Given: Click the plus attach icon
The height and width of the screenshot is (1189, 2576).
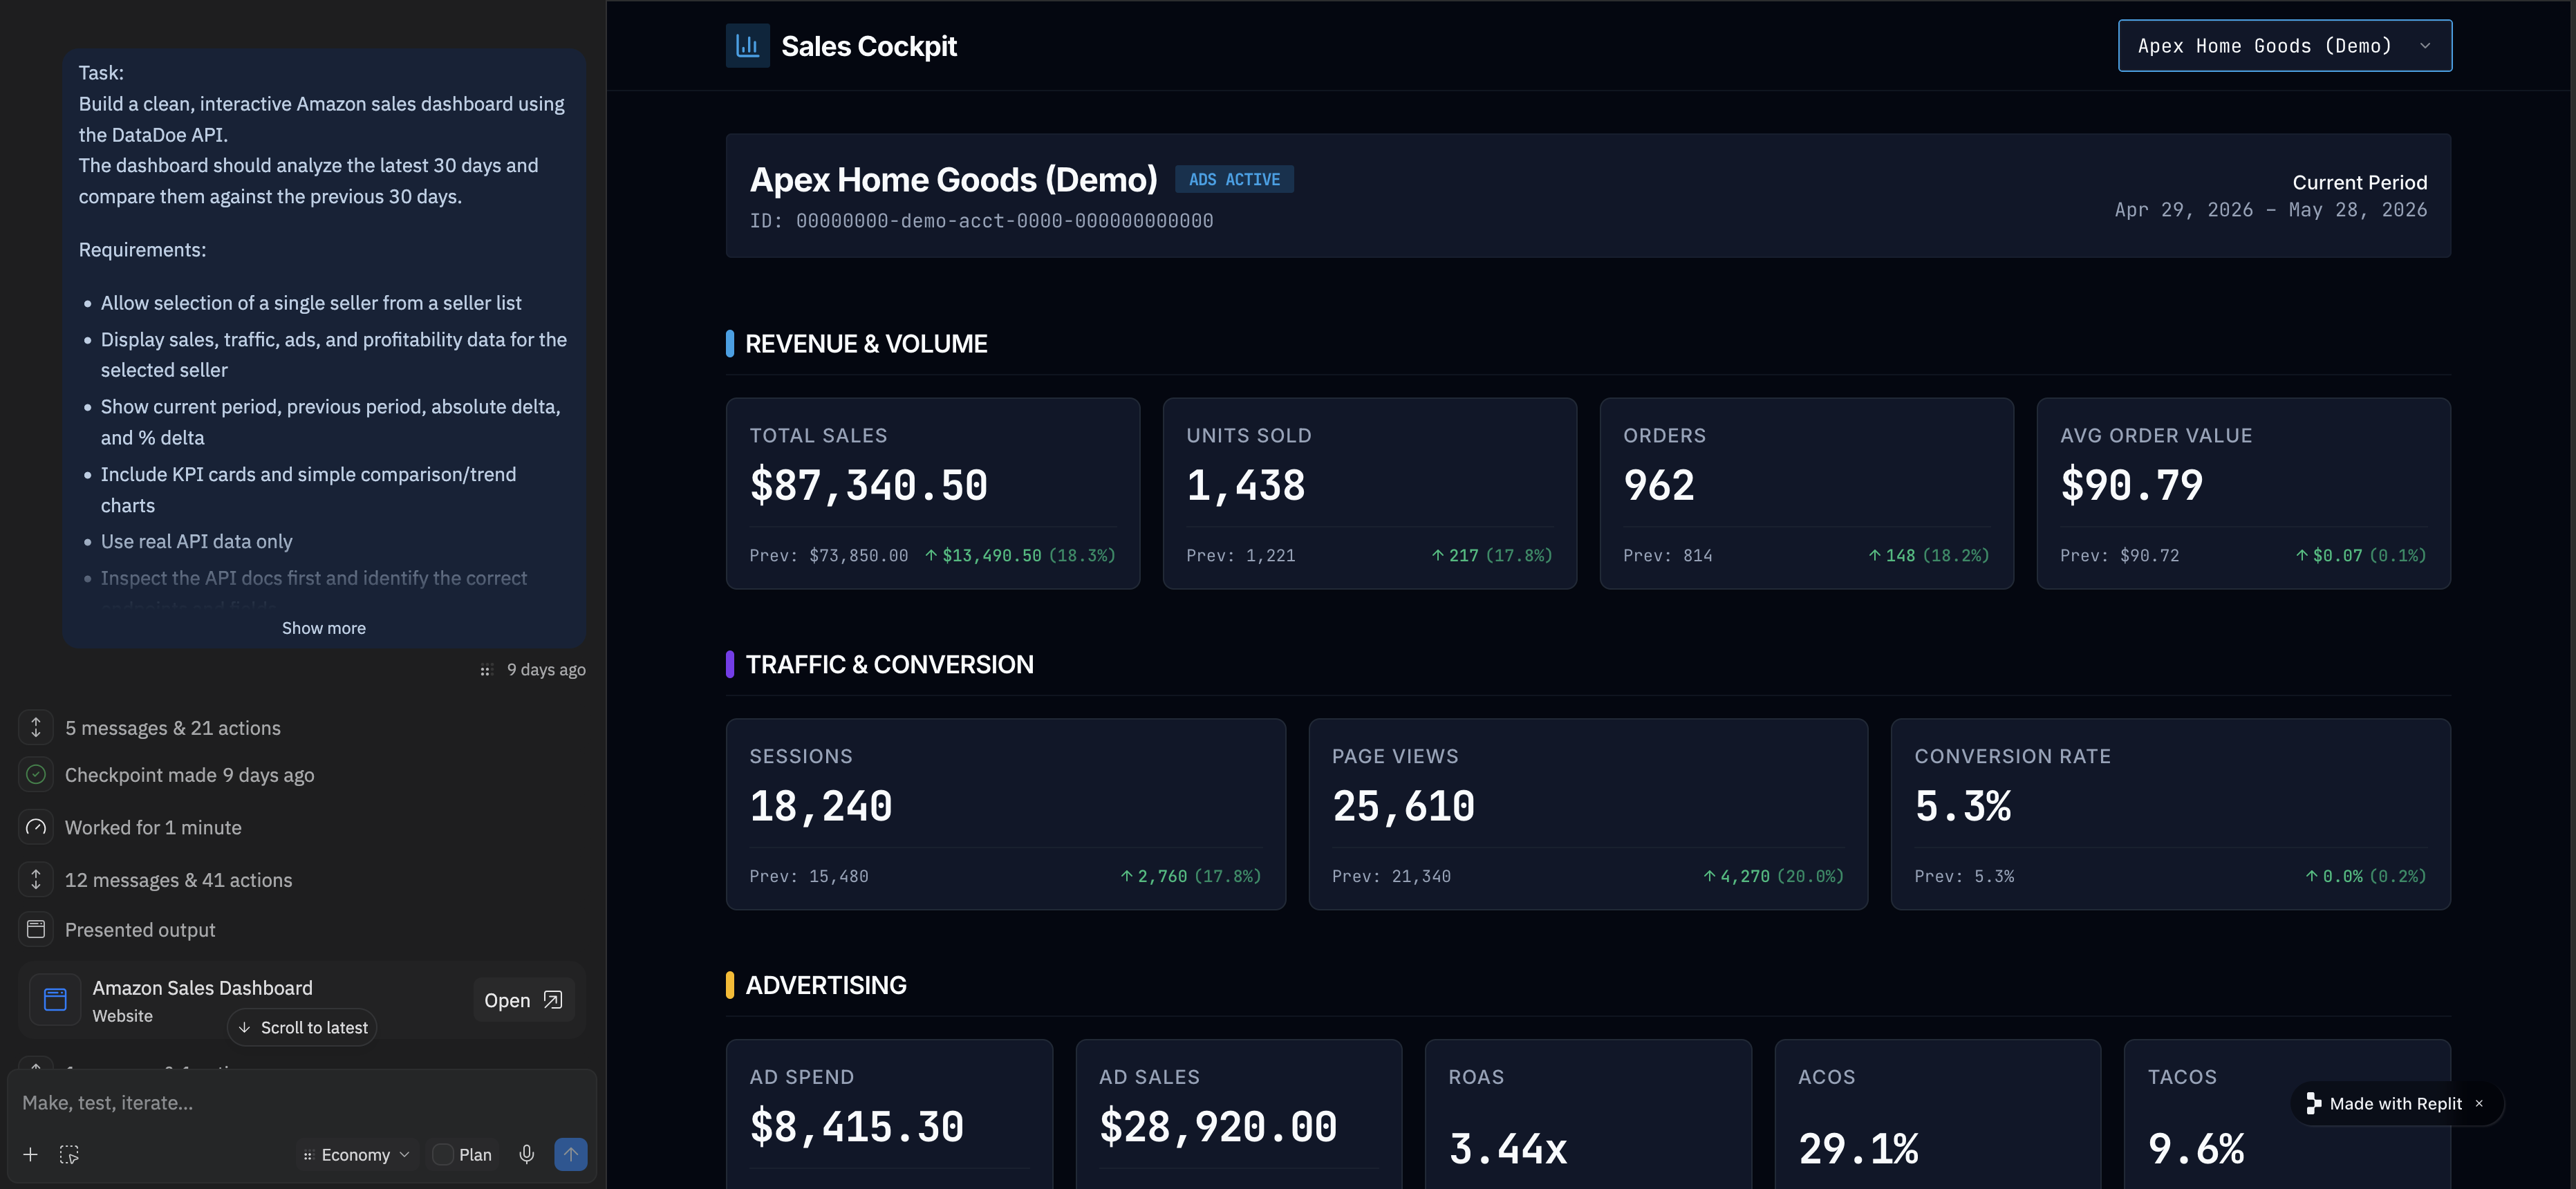Looking at the screenshot, I should (x=31, y=1154).
